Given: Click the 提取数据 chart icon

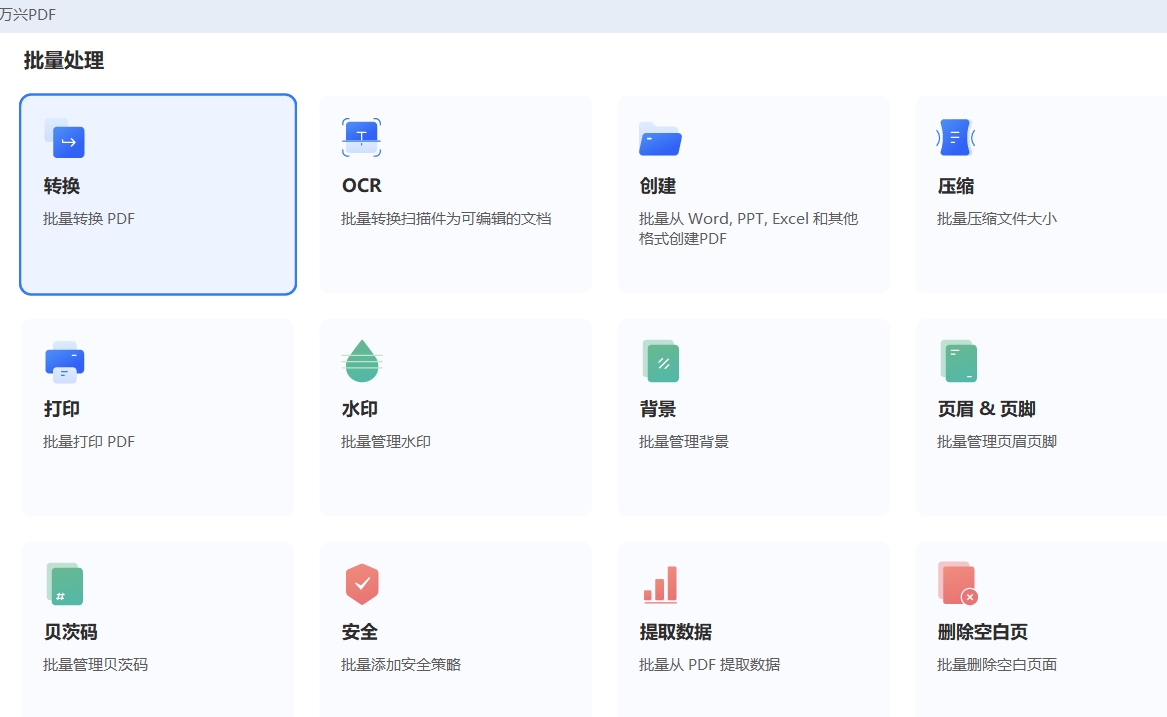Looking at the screenshot, I should pos(659,584).
